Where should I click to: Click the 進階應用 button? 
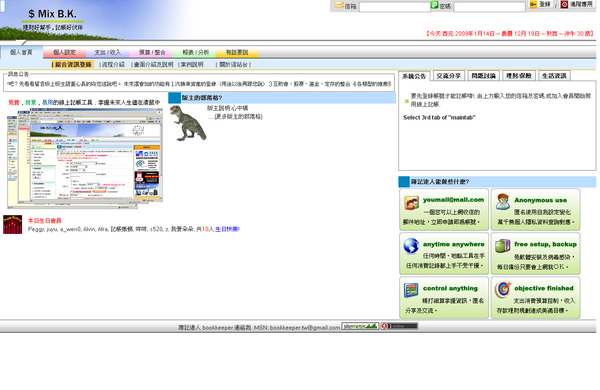click(577, 4)
